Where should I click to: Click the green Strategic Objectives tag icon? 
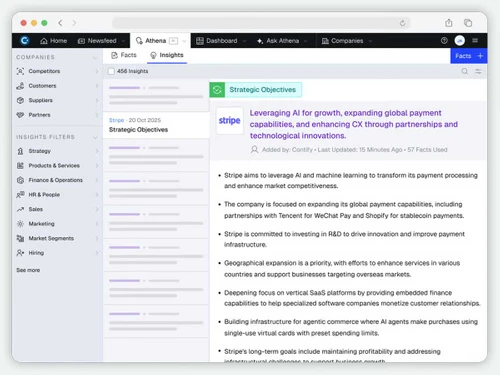(x=217, y=90)
